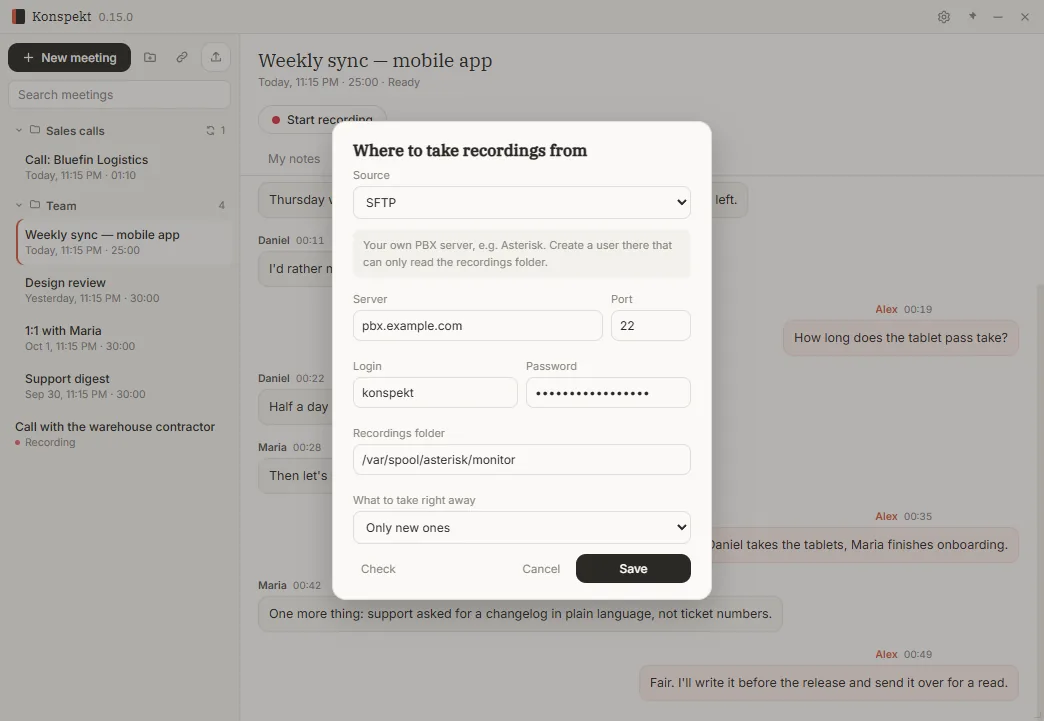Close the Konspekt window

tap(1025, 17)
